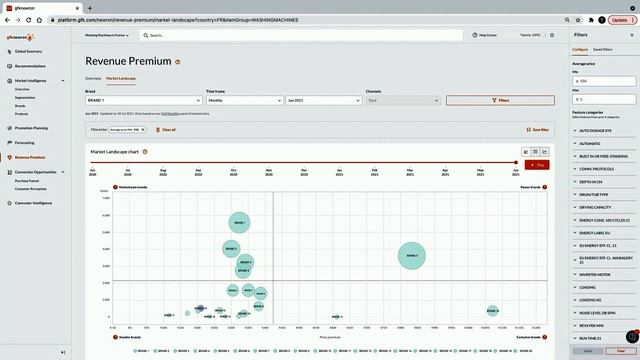Open Global Summary from the sidebar
640x360 pixels.
pyautogui.click(x=28, y=51)
